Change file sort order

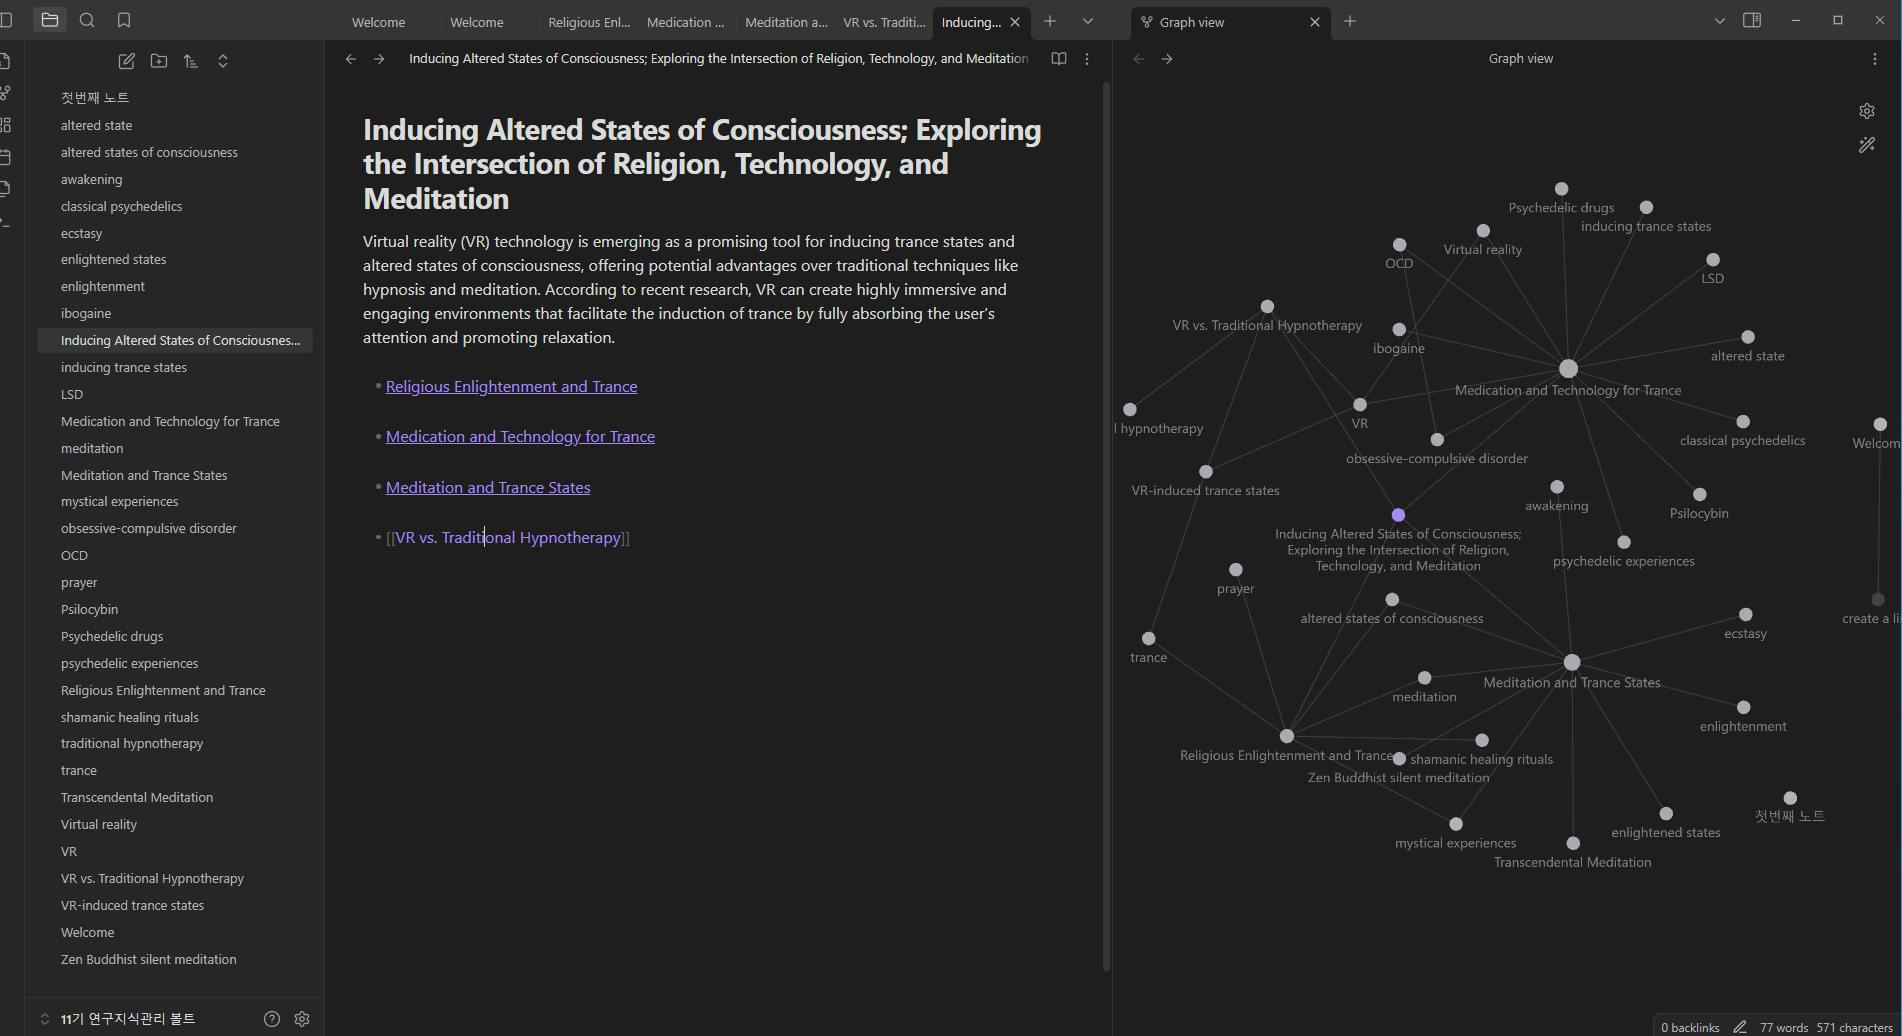coord(191,61)
